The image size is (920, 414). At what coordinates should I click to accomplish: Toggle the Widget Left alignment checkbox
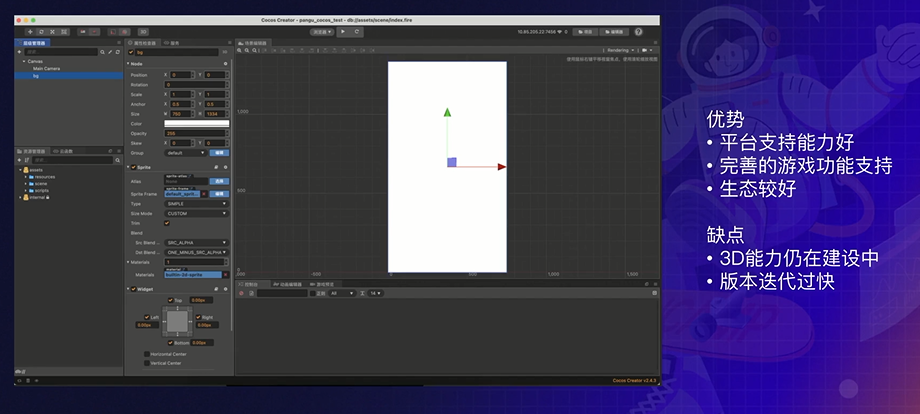(147, 317)
